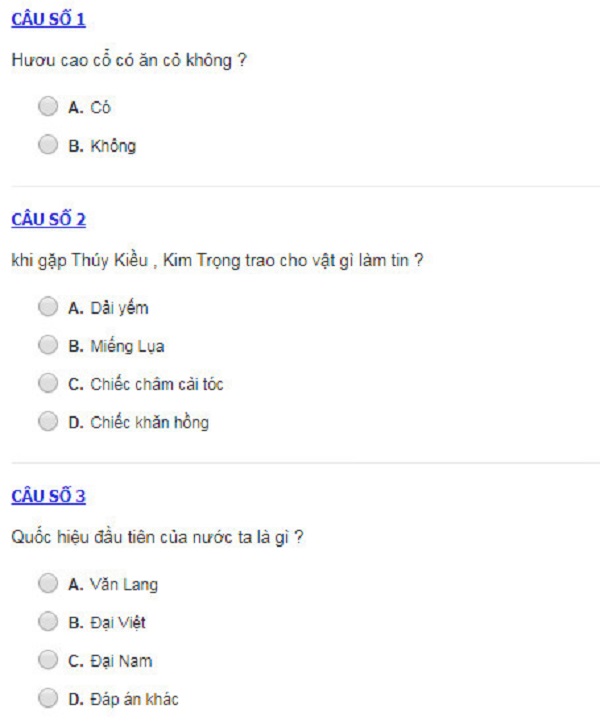Select radio button B. Không
The image size is (600, 722).
[48, 145]
